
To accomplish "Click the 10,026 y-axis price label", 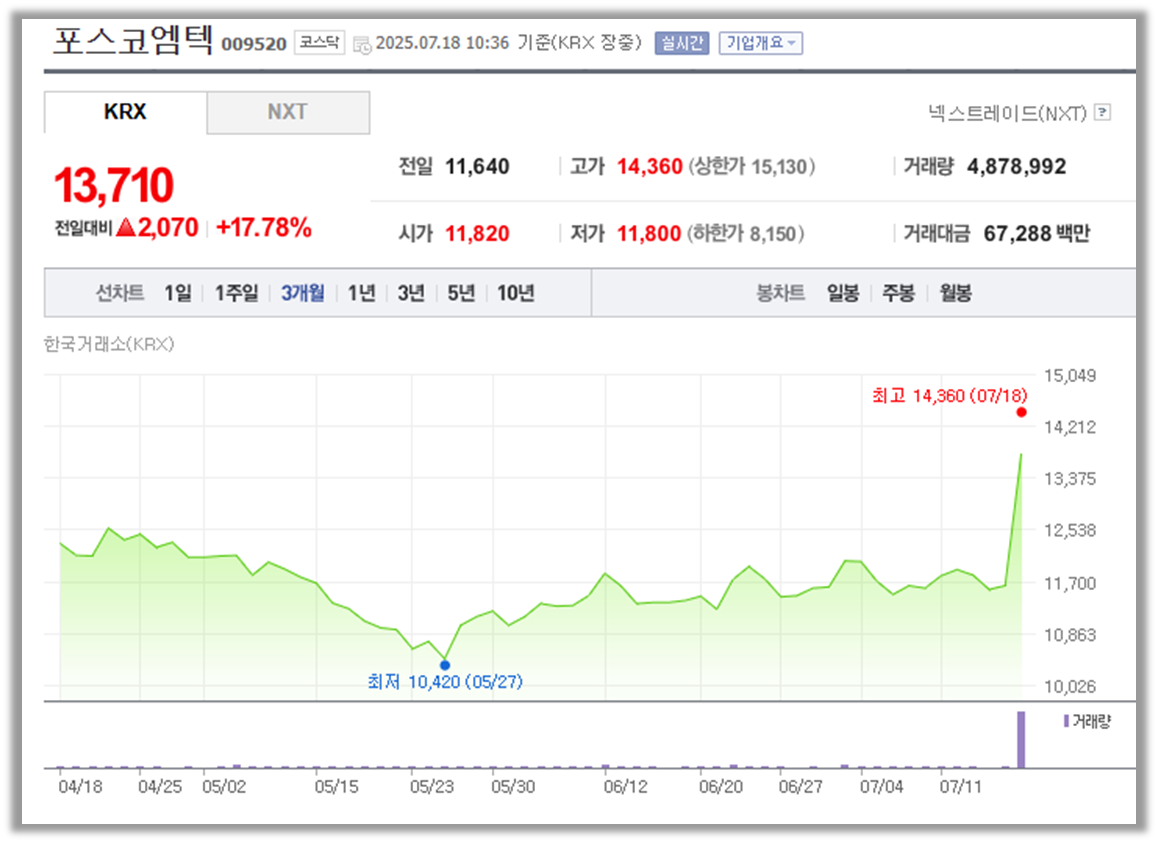I will [x=1069, y=686].
